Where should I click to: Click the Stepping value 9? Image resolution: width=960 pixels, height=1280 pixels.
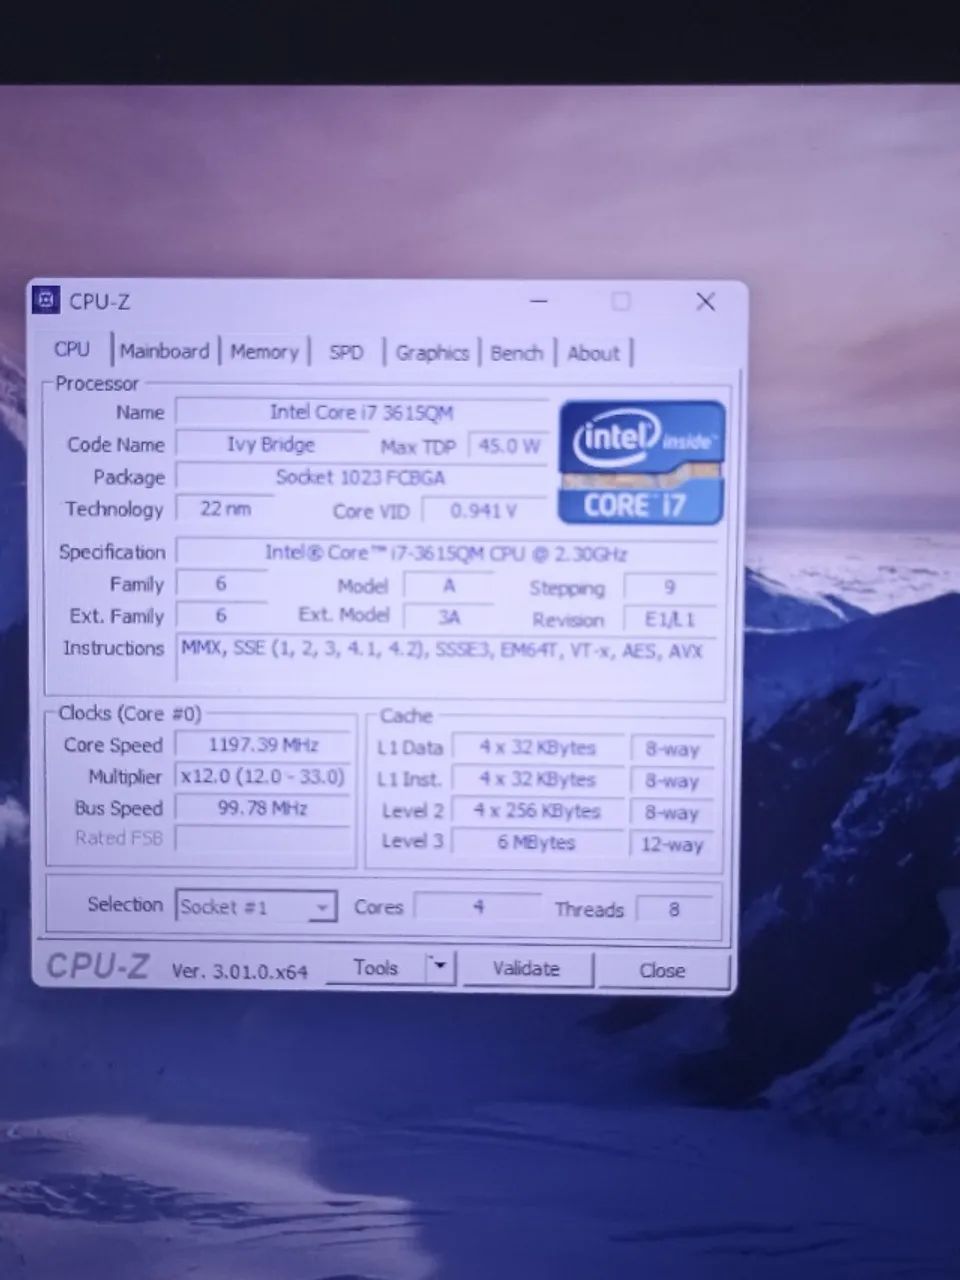pos(670,587)
